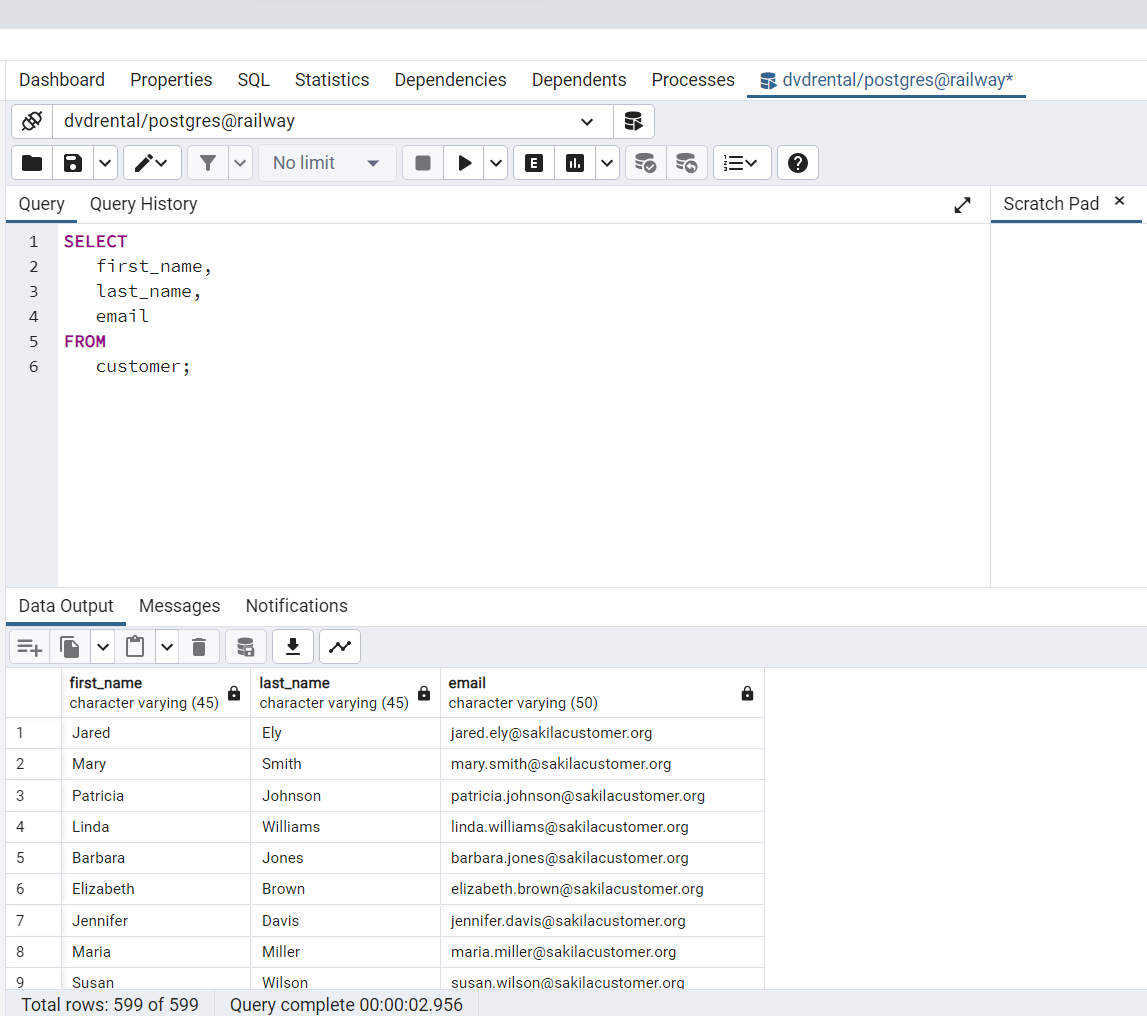This screenshot has width=1147, height=1016.
Task: Select the Data Output tab
Action: tap(66, 606)
